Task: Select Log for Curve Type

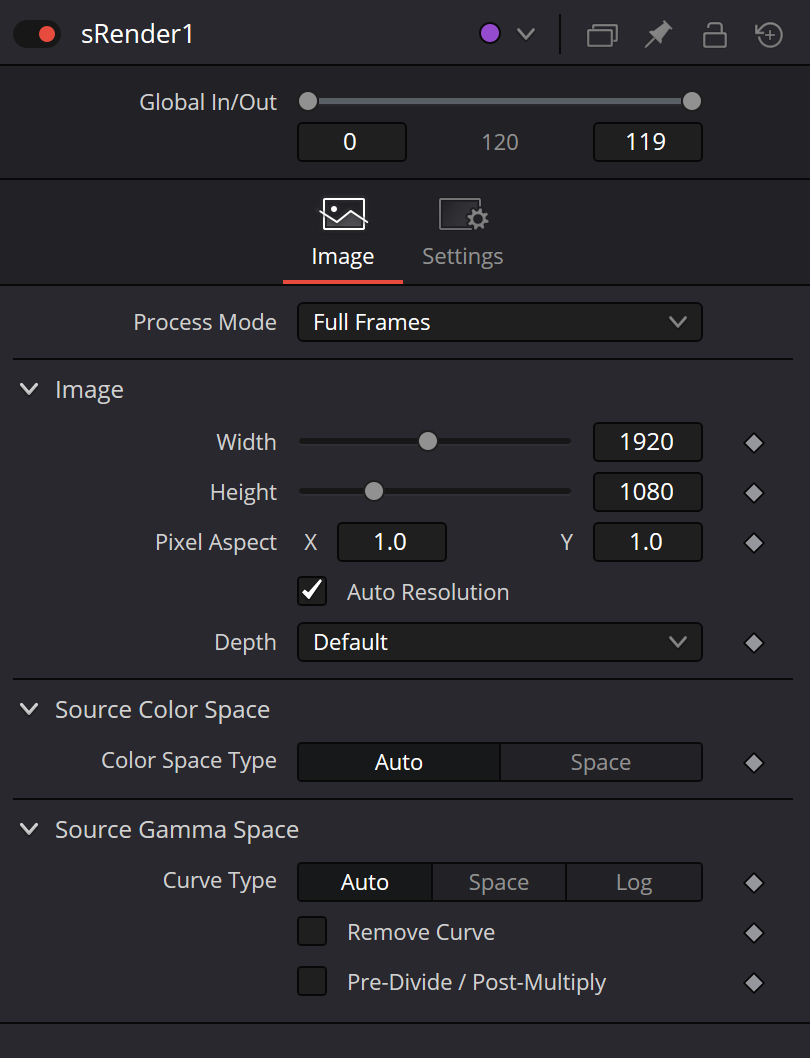Action: [x=634, y=882]
